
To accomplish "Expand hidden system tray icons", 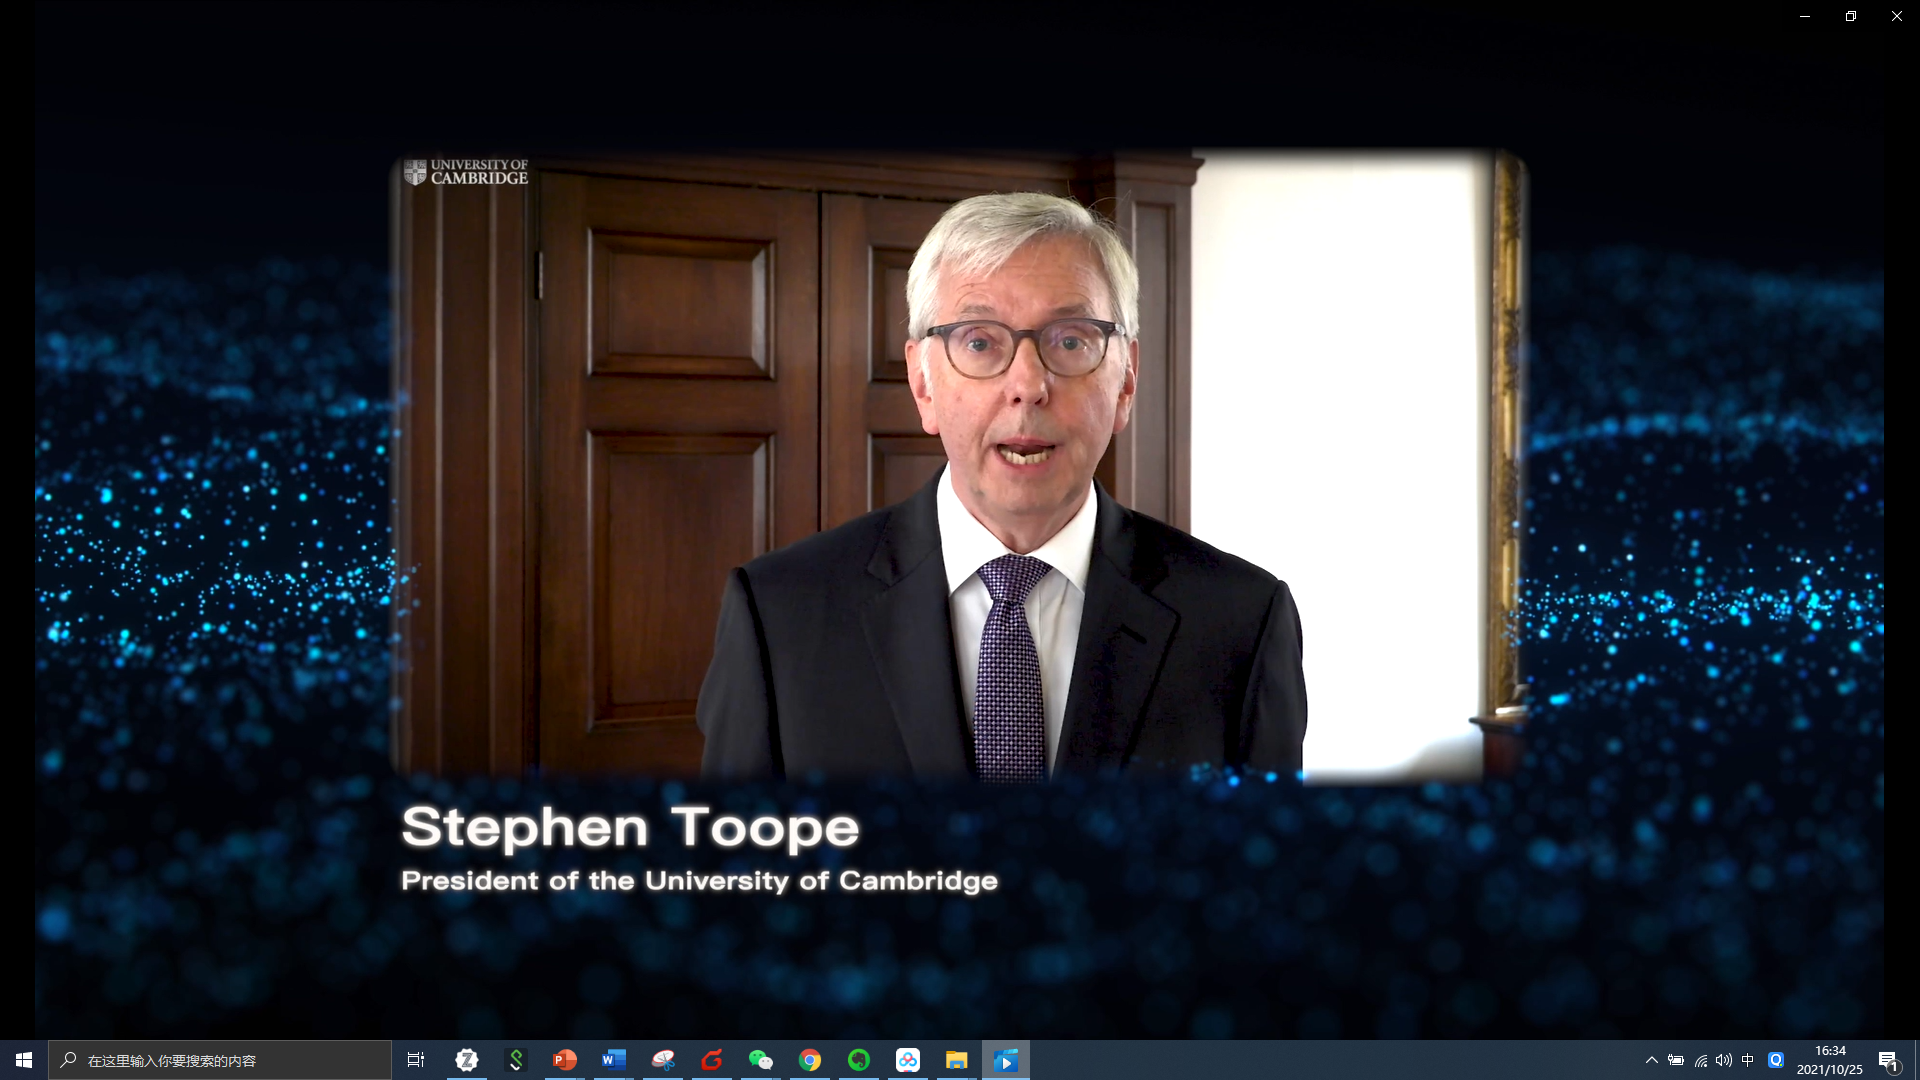I will 1652,1060.
